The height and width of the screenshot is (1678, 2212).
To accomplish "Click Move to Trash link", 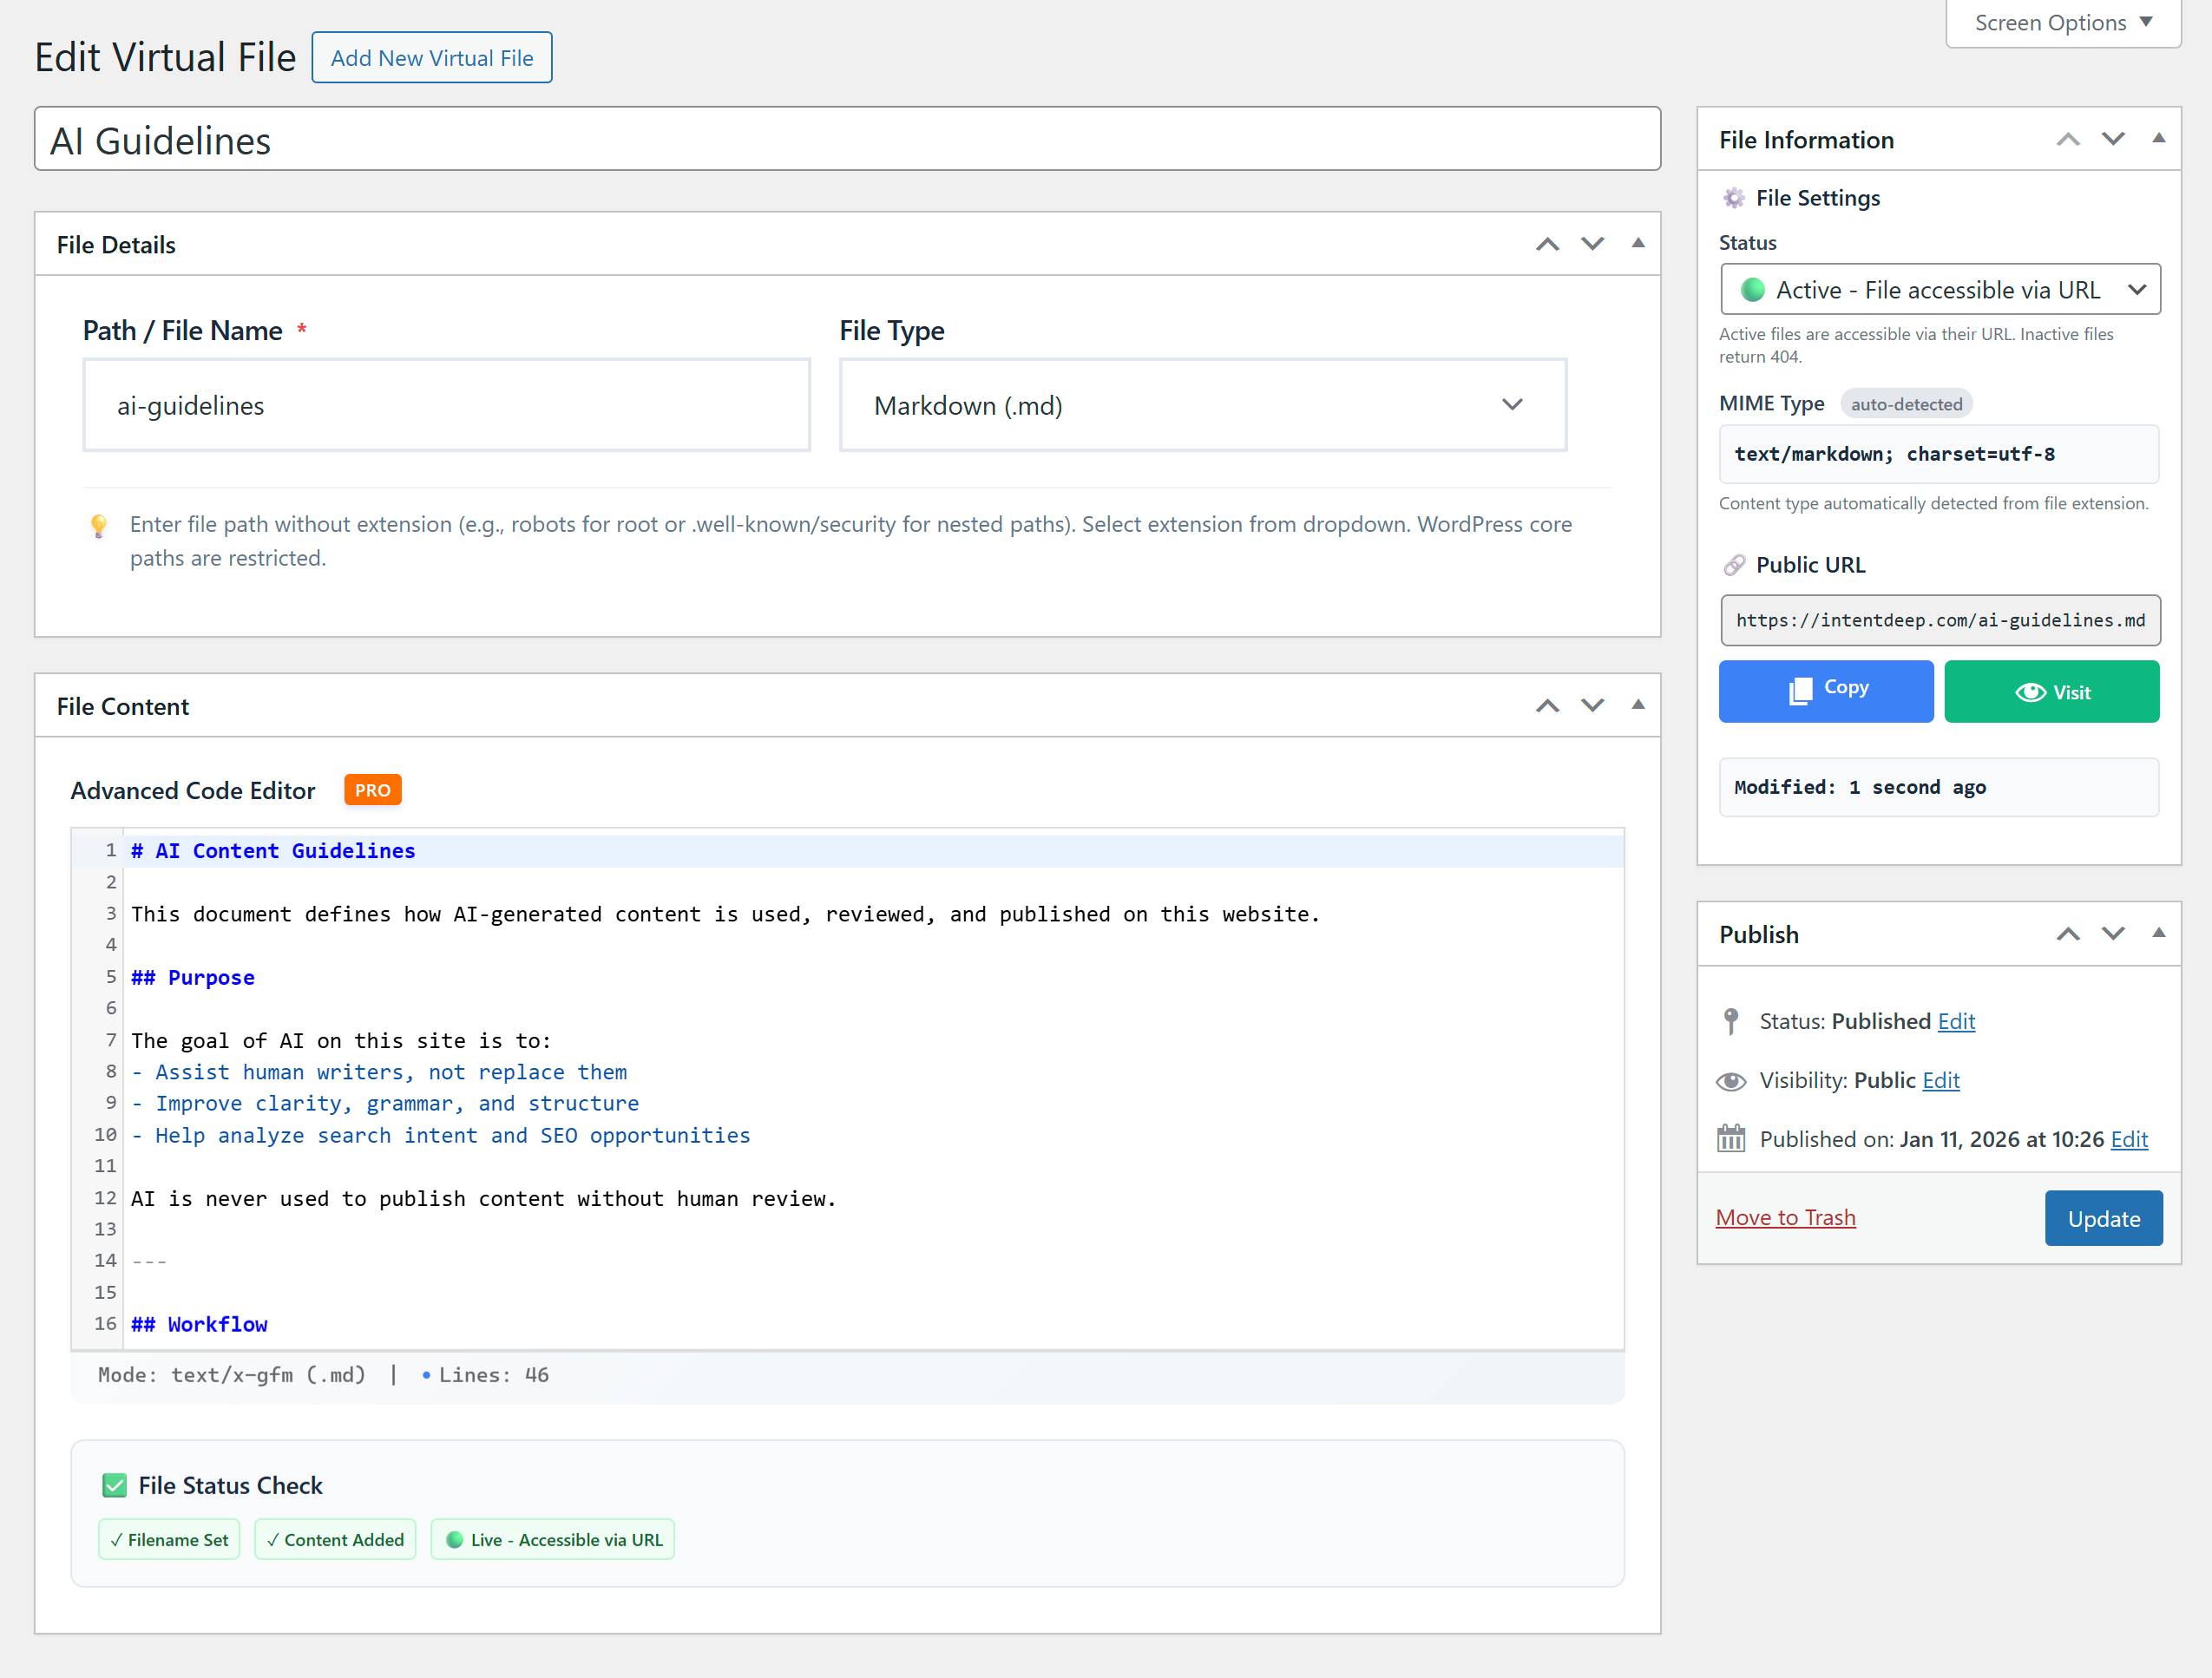I will pyautogui.click(x=1785, y=1217).
